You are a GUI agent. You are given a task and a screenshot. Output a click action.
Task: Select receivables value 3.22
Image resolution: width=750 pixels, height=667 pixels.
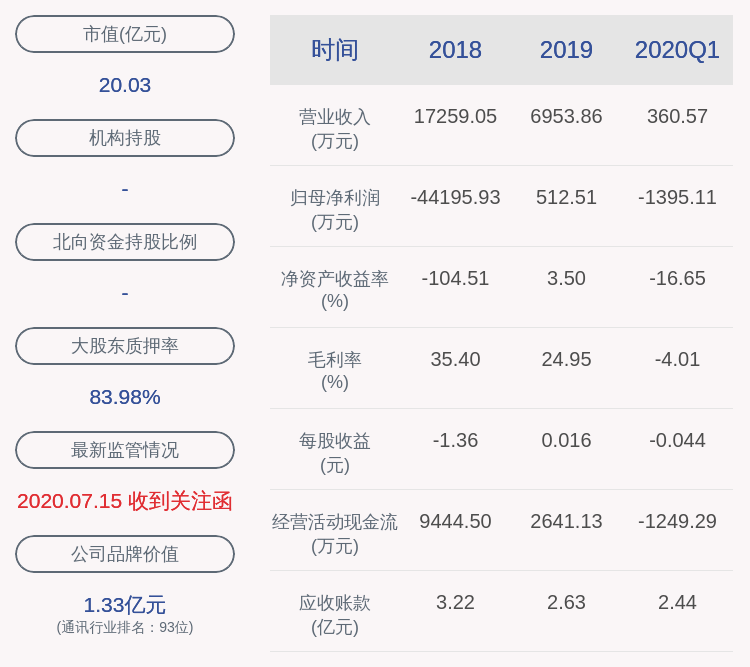coord(455,602)
